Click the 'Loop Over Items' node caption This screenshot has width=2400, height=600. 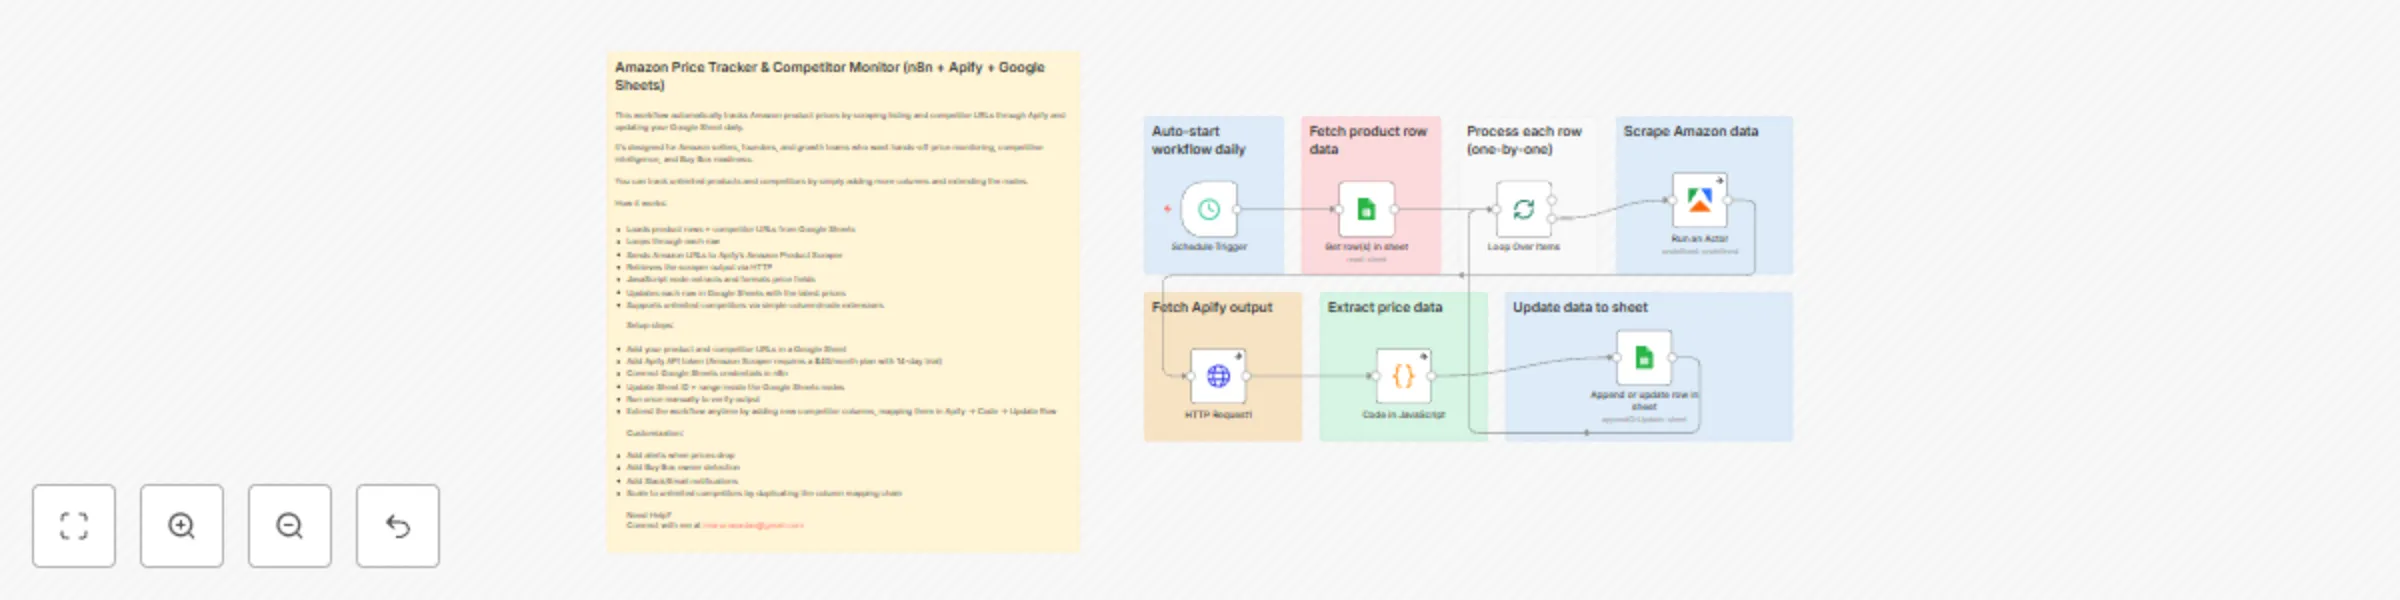(x=1523, y=246)
